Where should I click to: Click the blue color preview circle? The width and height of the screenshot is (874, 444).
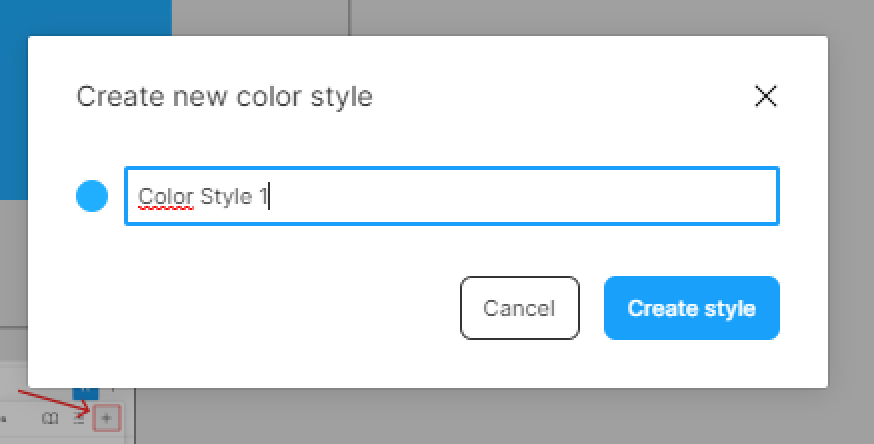pyautogui.click(x=92, y=196)
